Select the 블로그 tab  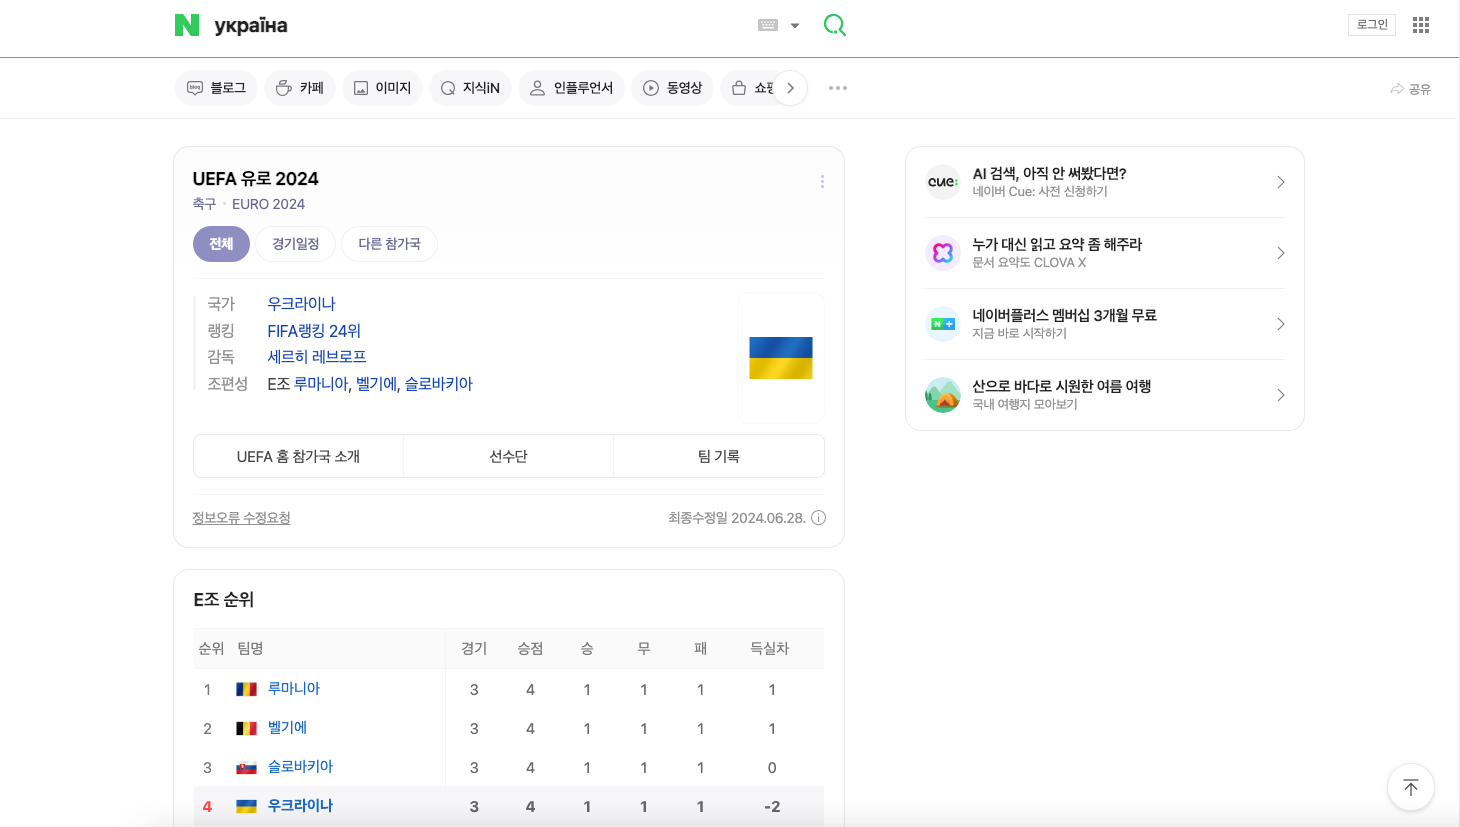(216, 88)
